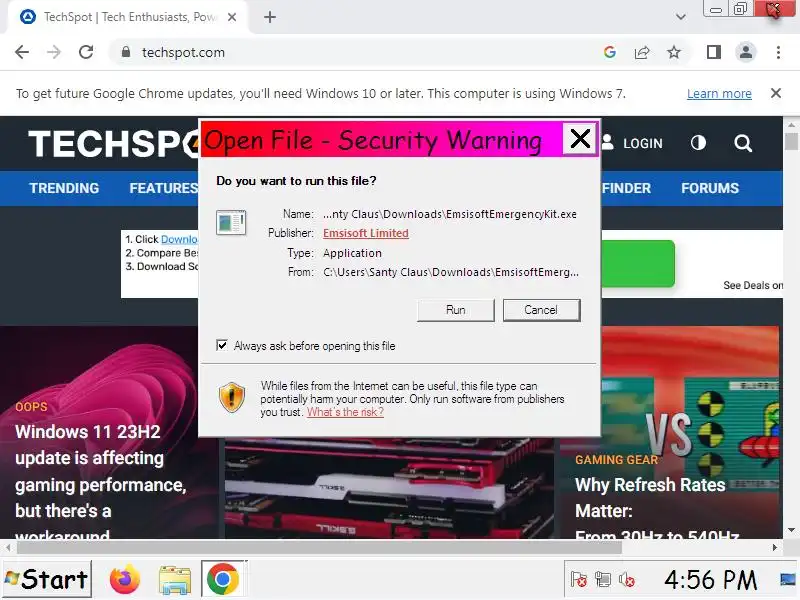Screen dimensions: 800x600
Task: Open the FINDER menu item
Action: tap(626, 188)
